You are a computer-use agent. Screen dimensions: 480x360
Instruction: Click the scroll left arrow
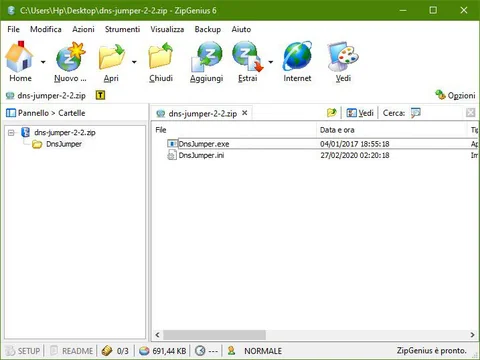157,334
